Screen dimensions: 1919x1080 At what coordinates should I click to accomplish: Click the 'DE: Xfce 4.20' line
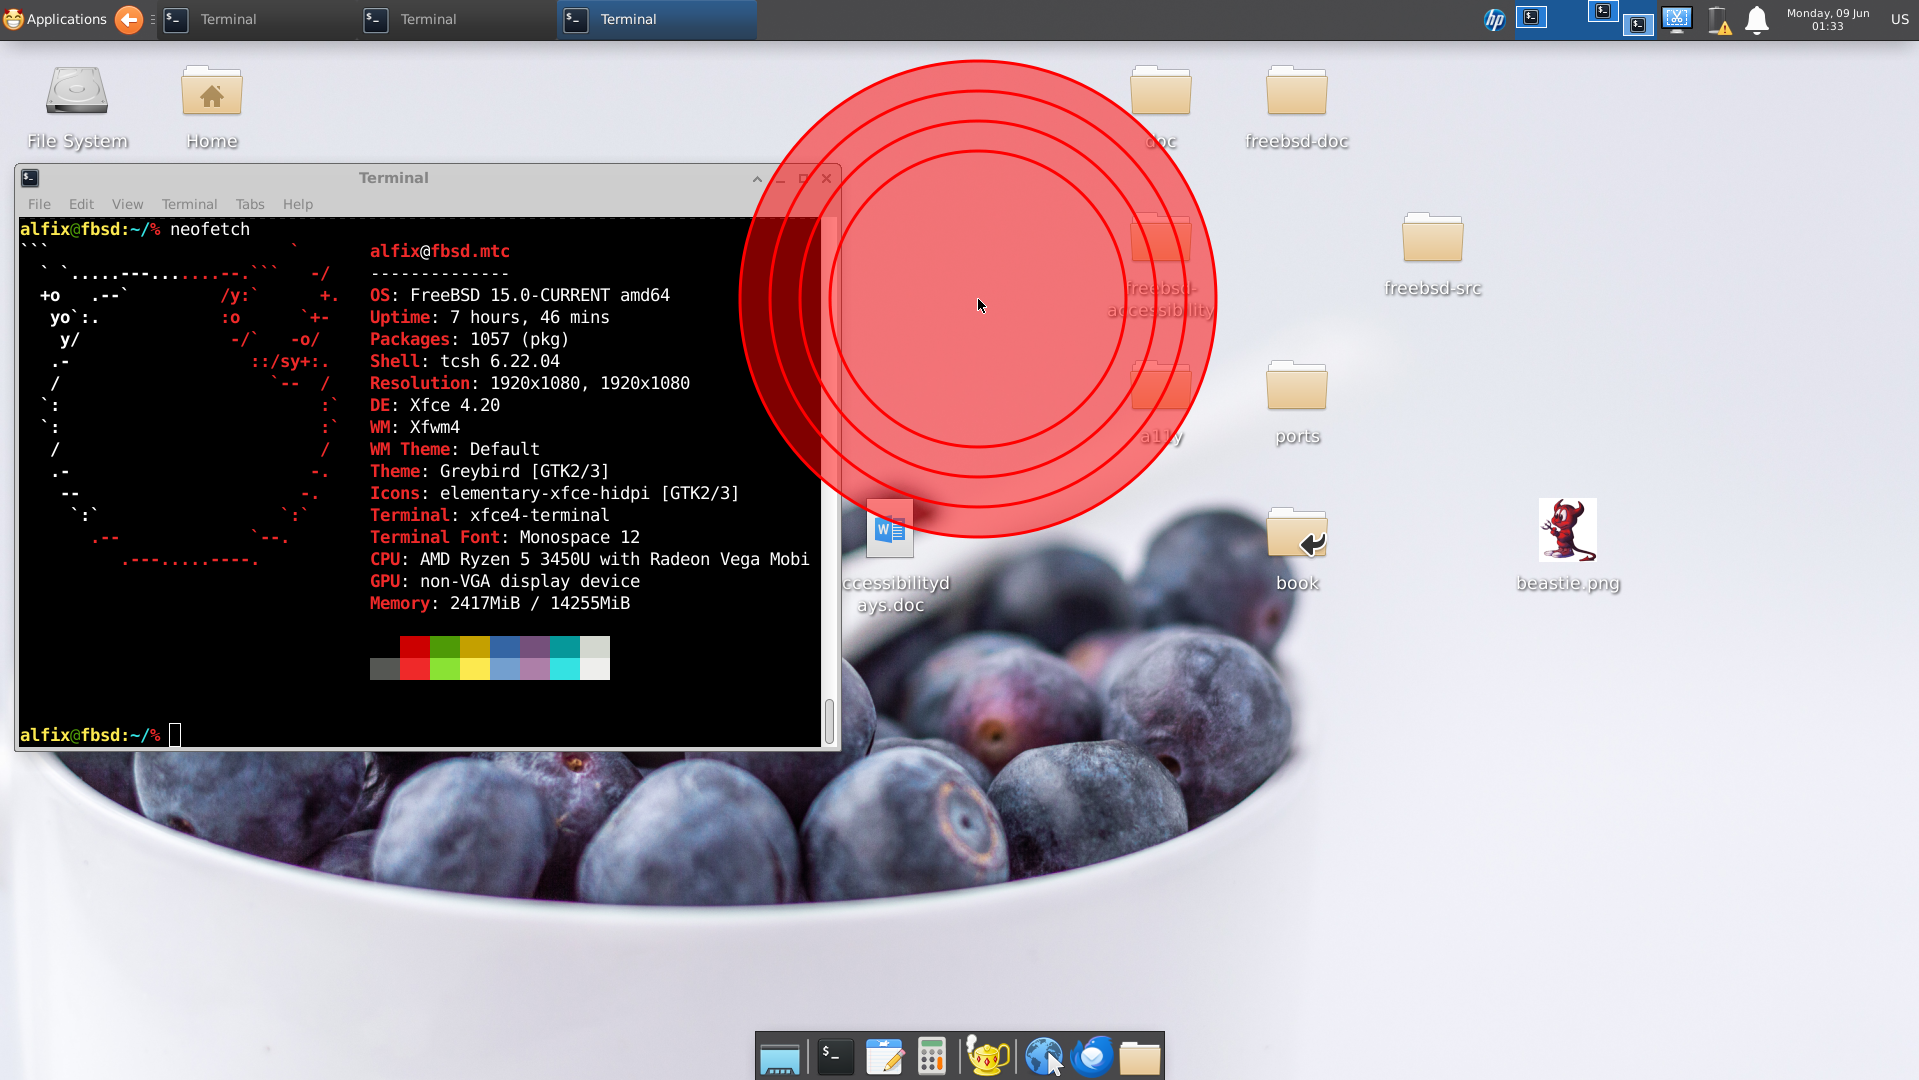click(435, 405)
